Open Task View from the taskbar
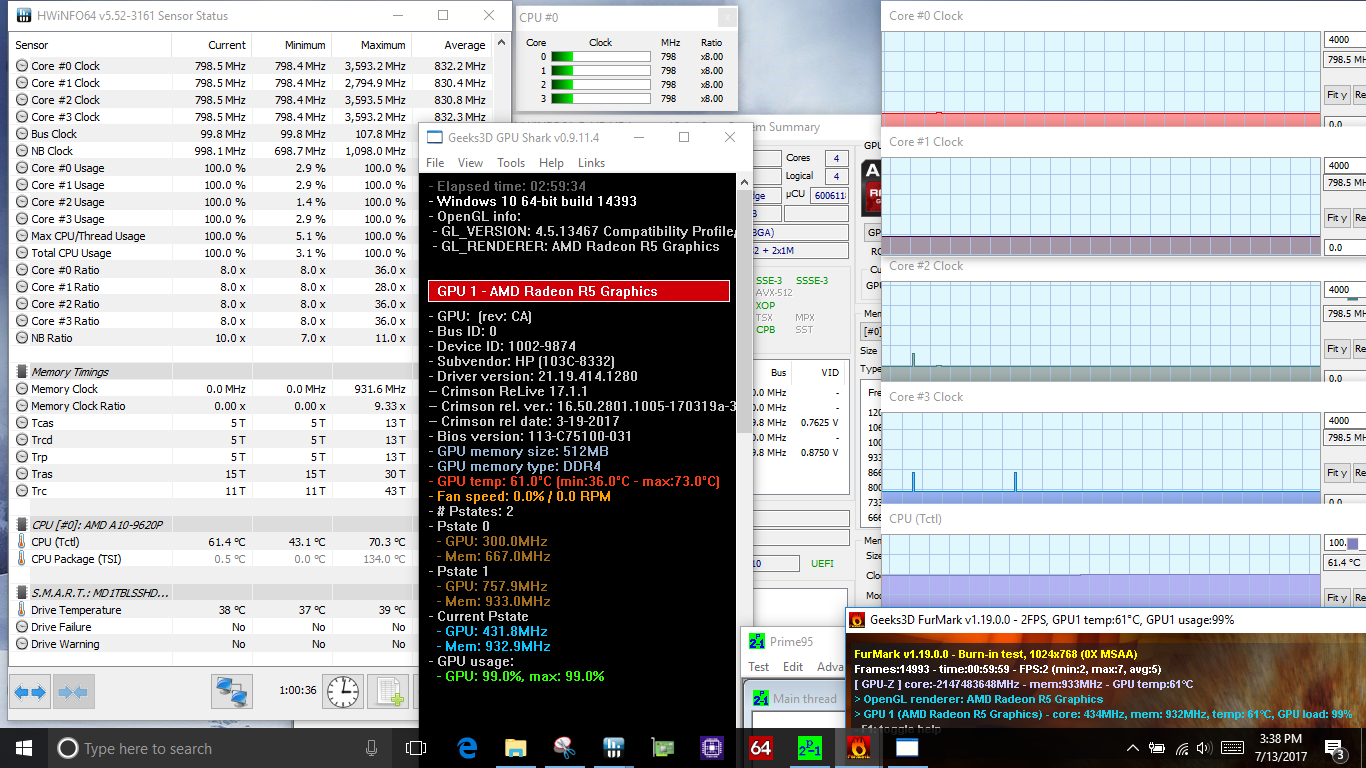Viewport: 1366px width, 768px height. coord(416,748)
